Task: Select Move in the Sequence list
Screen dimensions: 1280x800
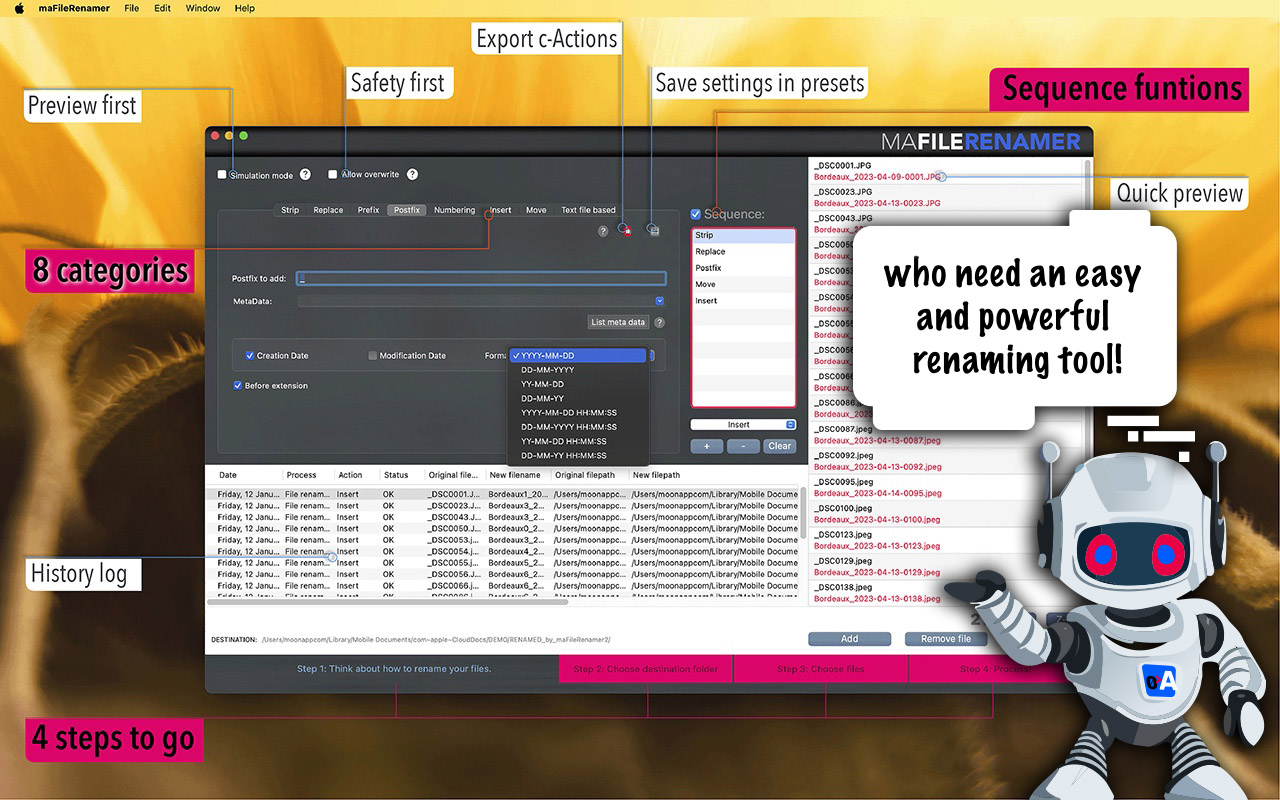Action: click(743, 284)
